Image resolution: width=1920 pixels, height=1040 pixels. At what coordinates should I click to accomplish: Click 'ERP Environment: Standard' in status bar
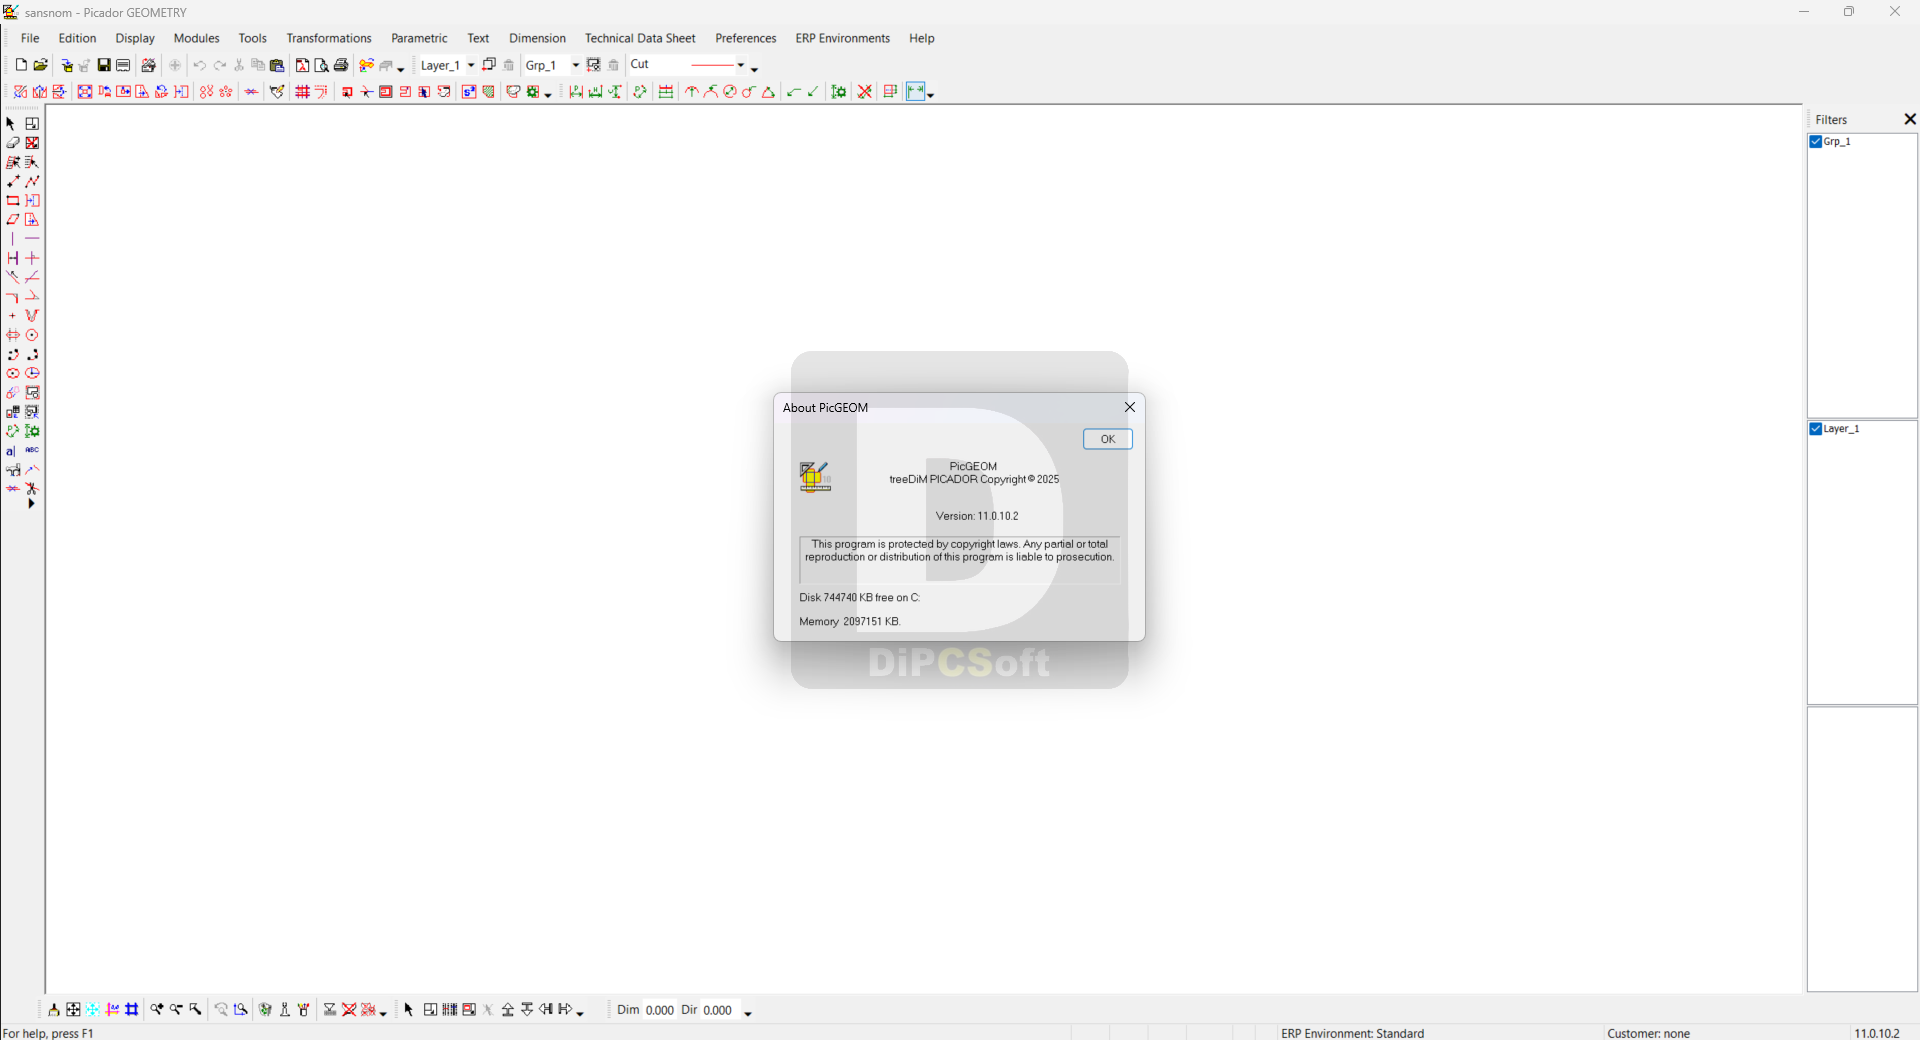click(x=1352, y=1033)
